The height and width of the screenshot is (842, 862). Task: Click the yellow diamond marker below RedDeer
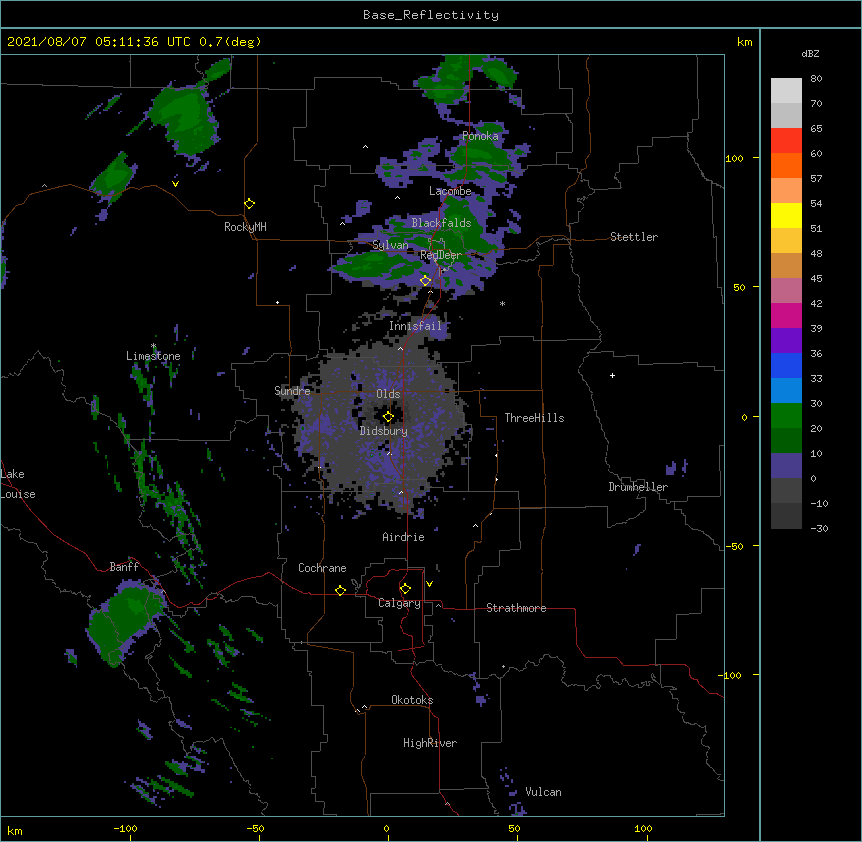[425, 281]
